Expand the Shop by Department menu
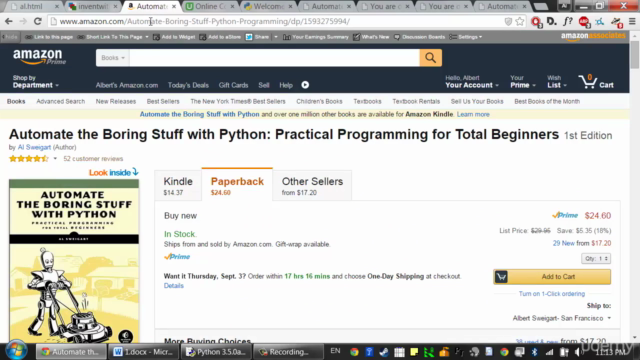Screen dimensions: 640x360 point(36,82)
